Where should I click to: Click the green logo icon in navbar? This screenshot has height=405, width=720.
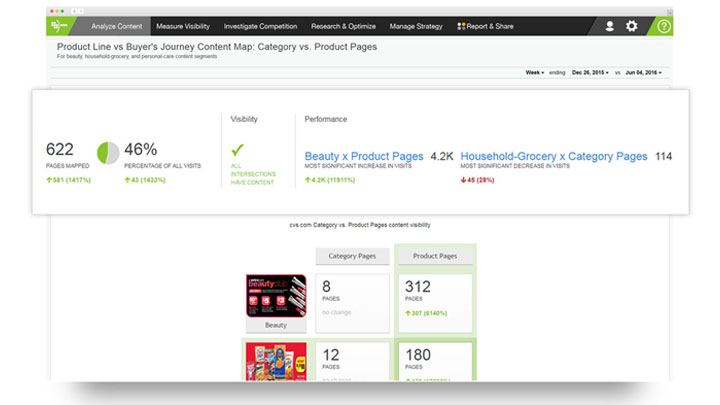pos(59,26)
